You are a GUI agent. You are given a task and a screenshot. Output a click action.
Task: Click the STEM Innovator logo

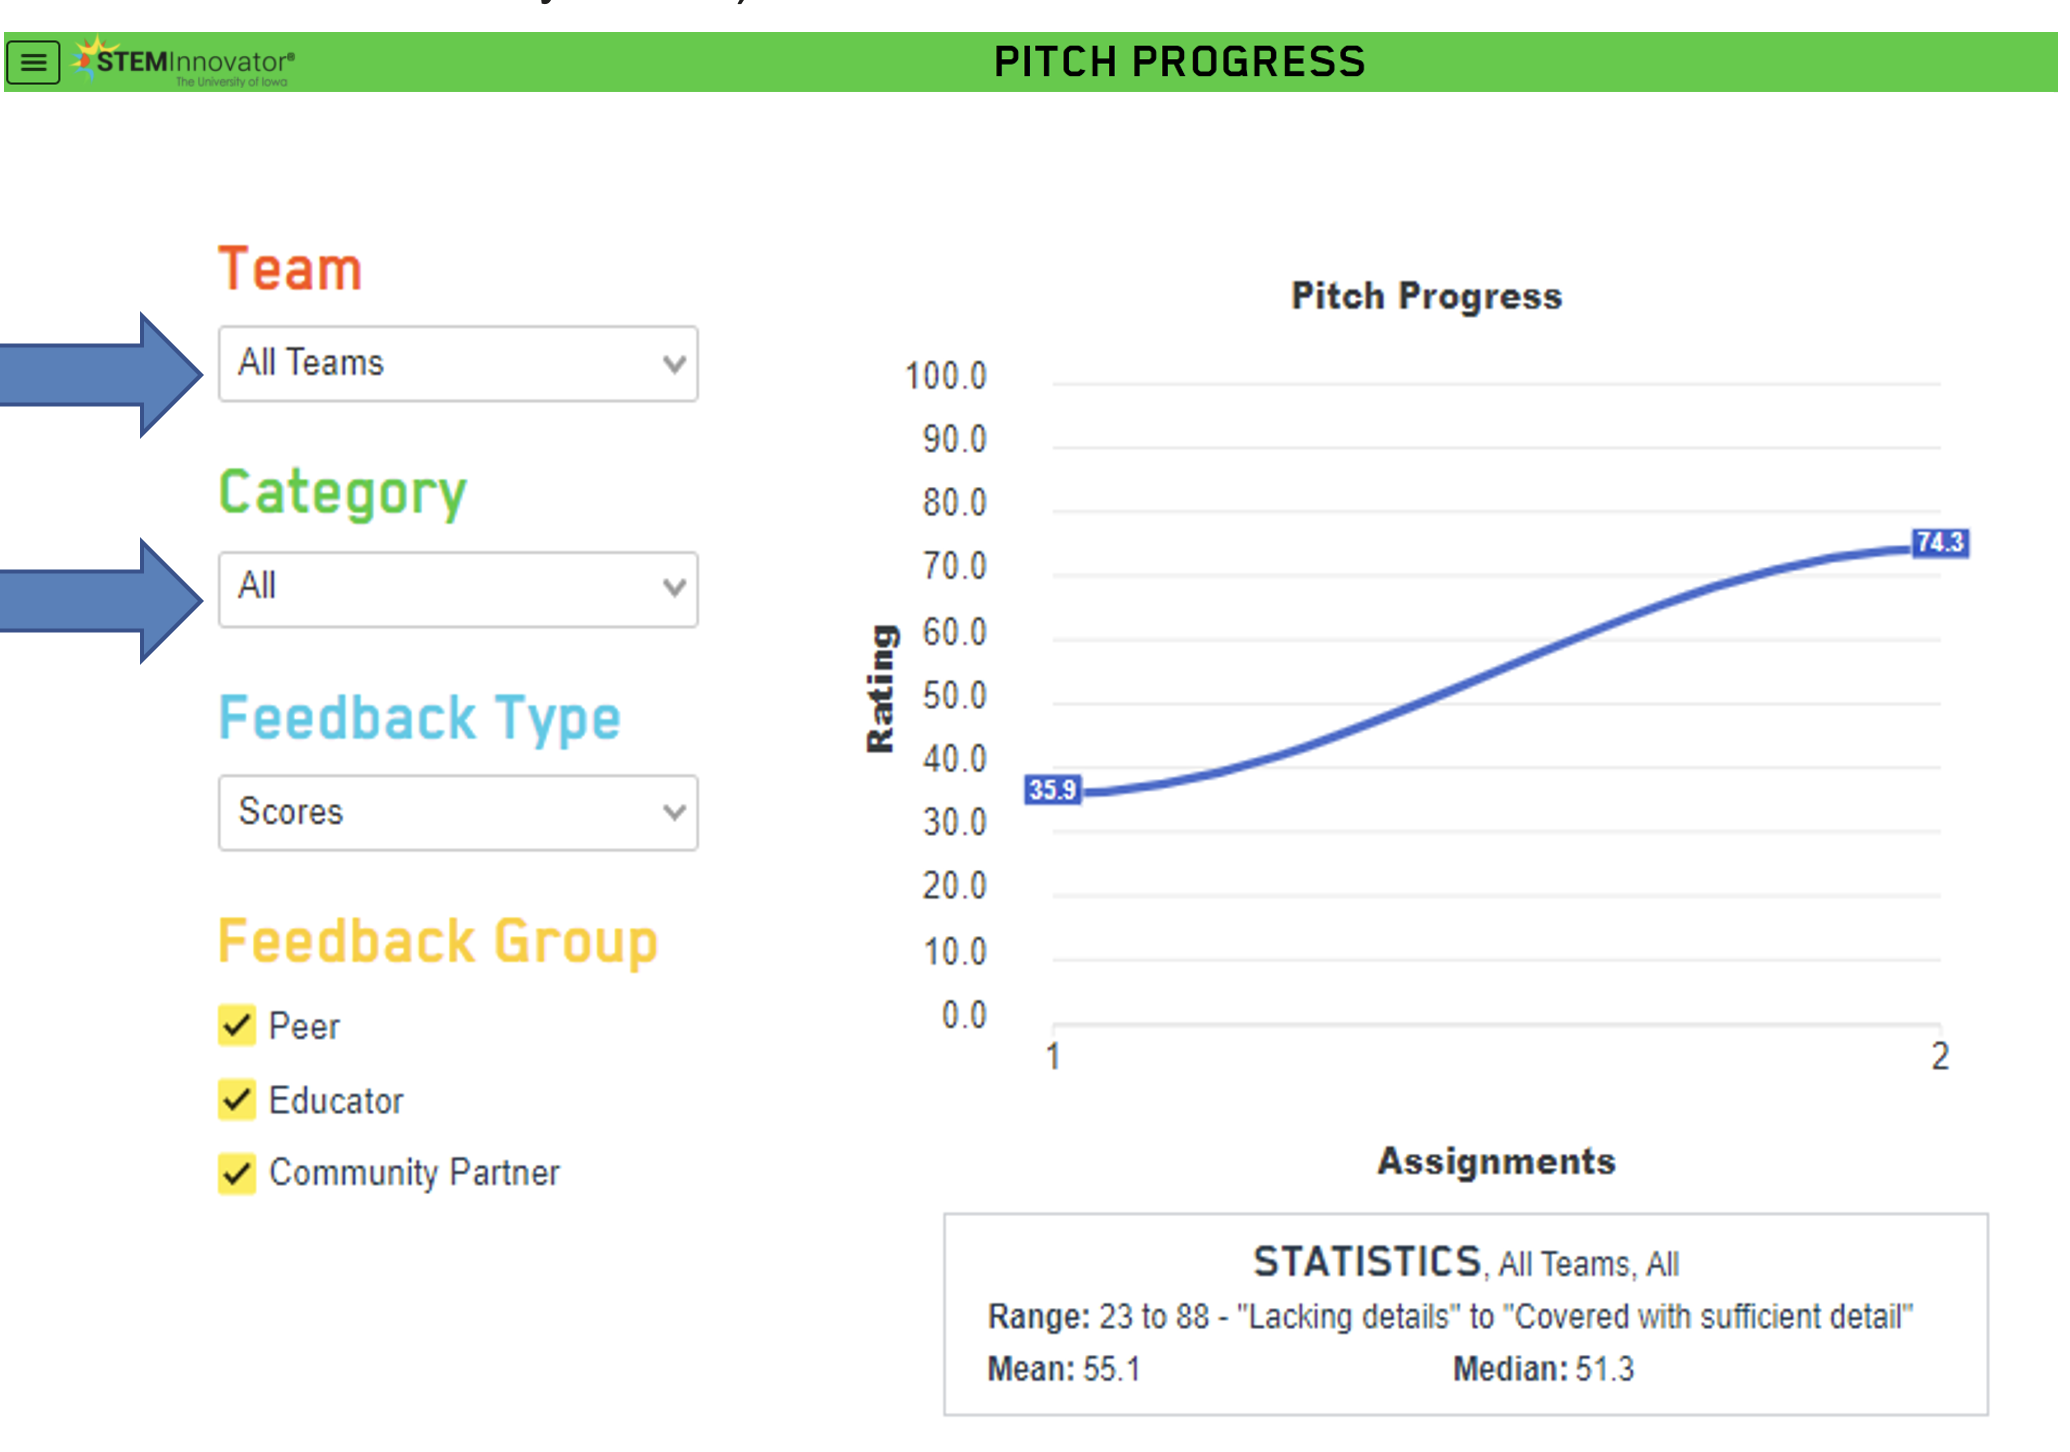coord(186,62)
